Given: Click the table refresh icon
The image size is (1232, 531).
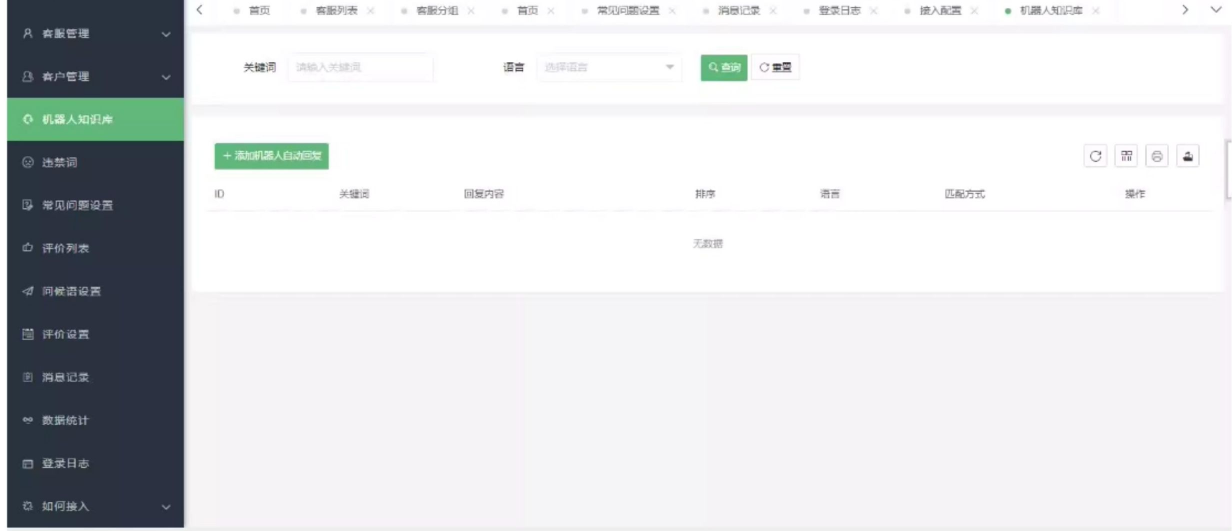Looking at the screenshot, I should [1096, 156].
